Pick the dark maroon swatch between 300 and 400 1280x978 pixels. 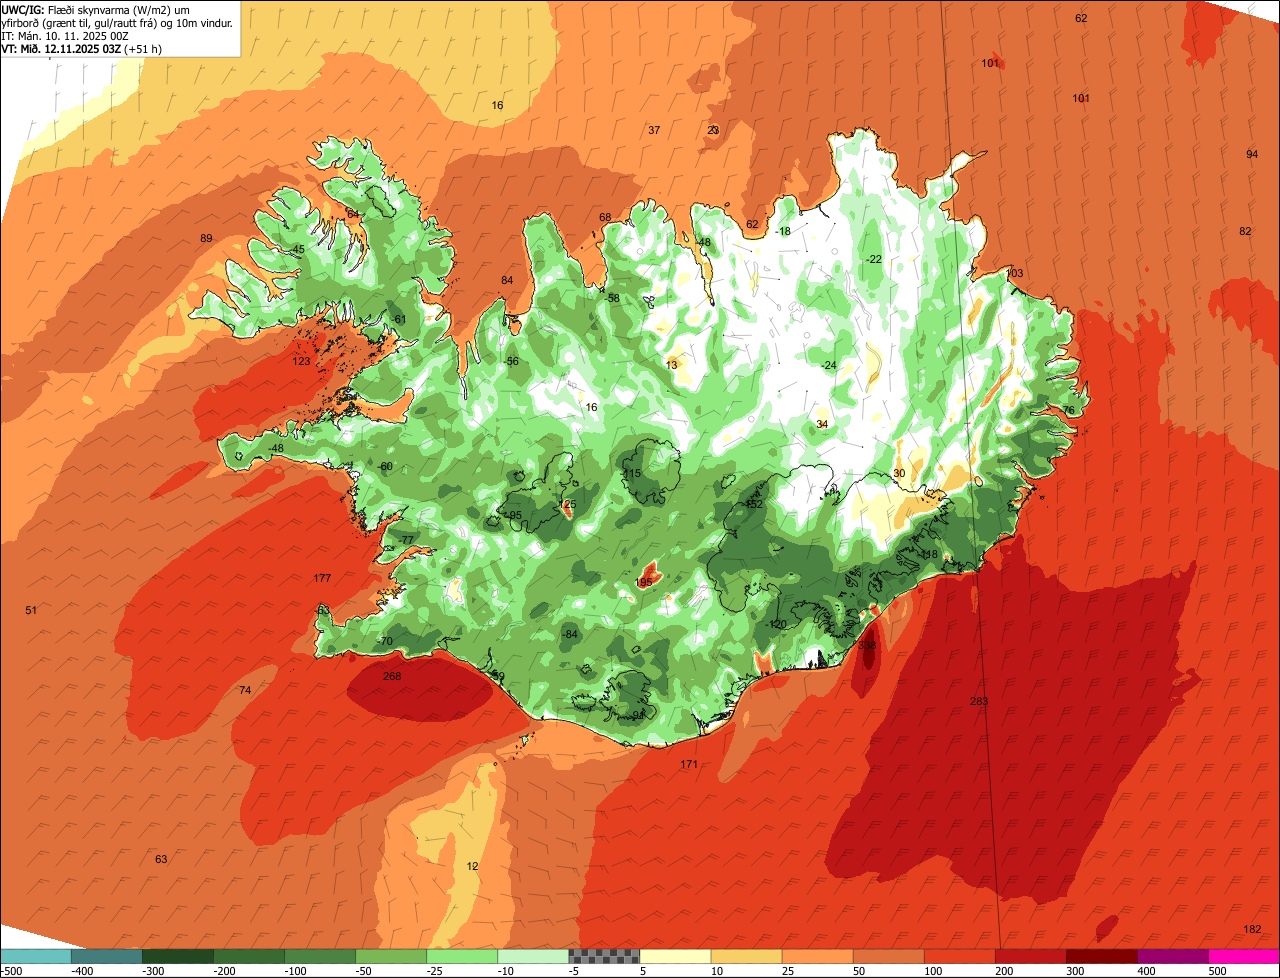tap(1102, 956)
